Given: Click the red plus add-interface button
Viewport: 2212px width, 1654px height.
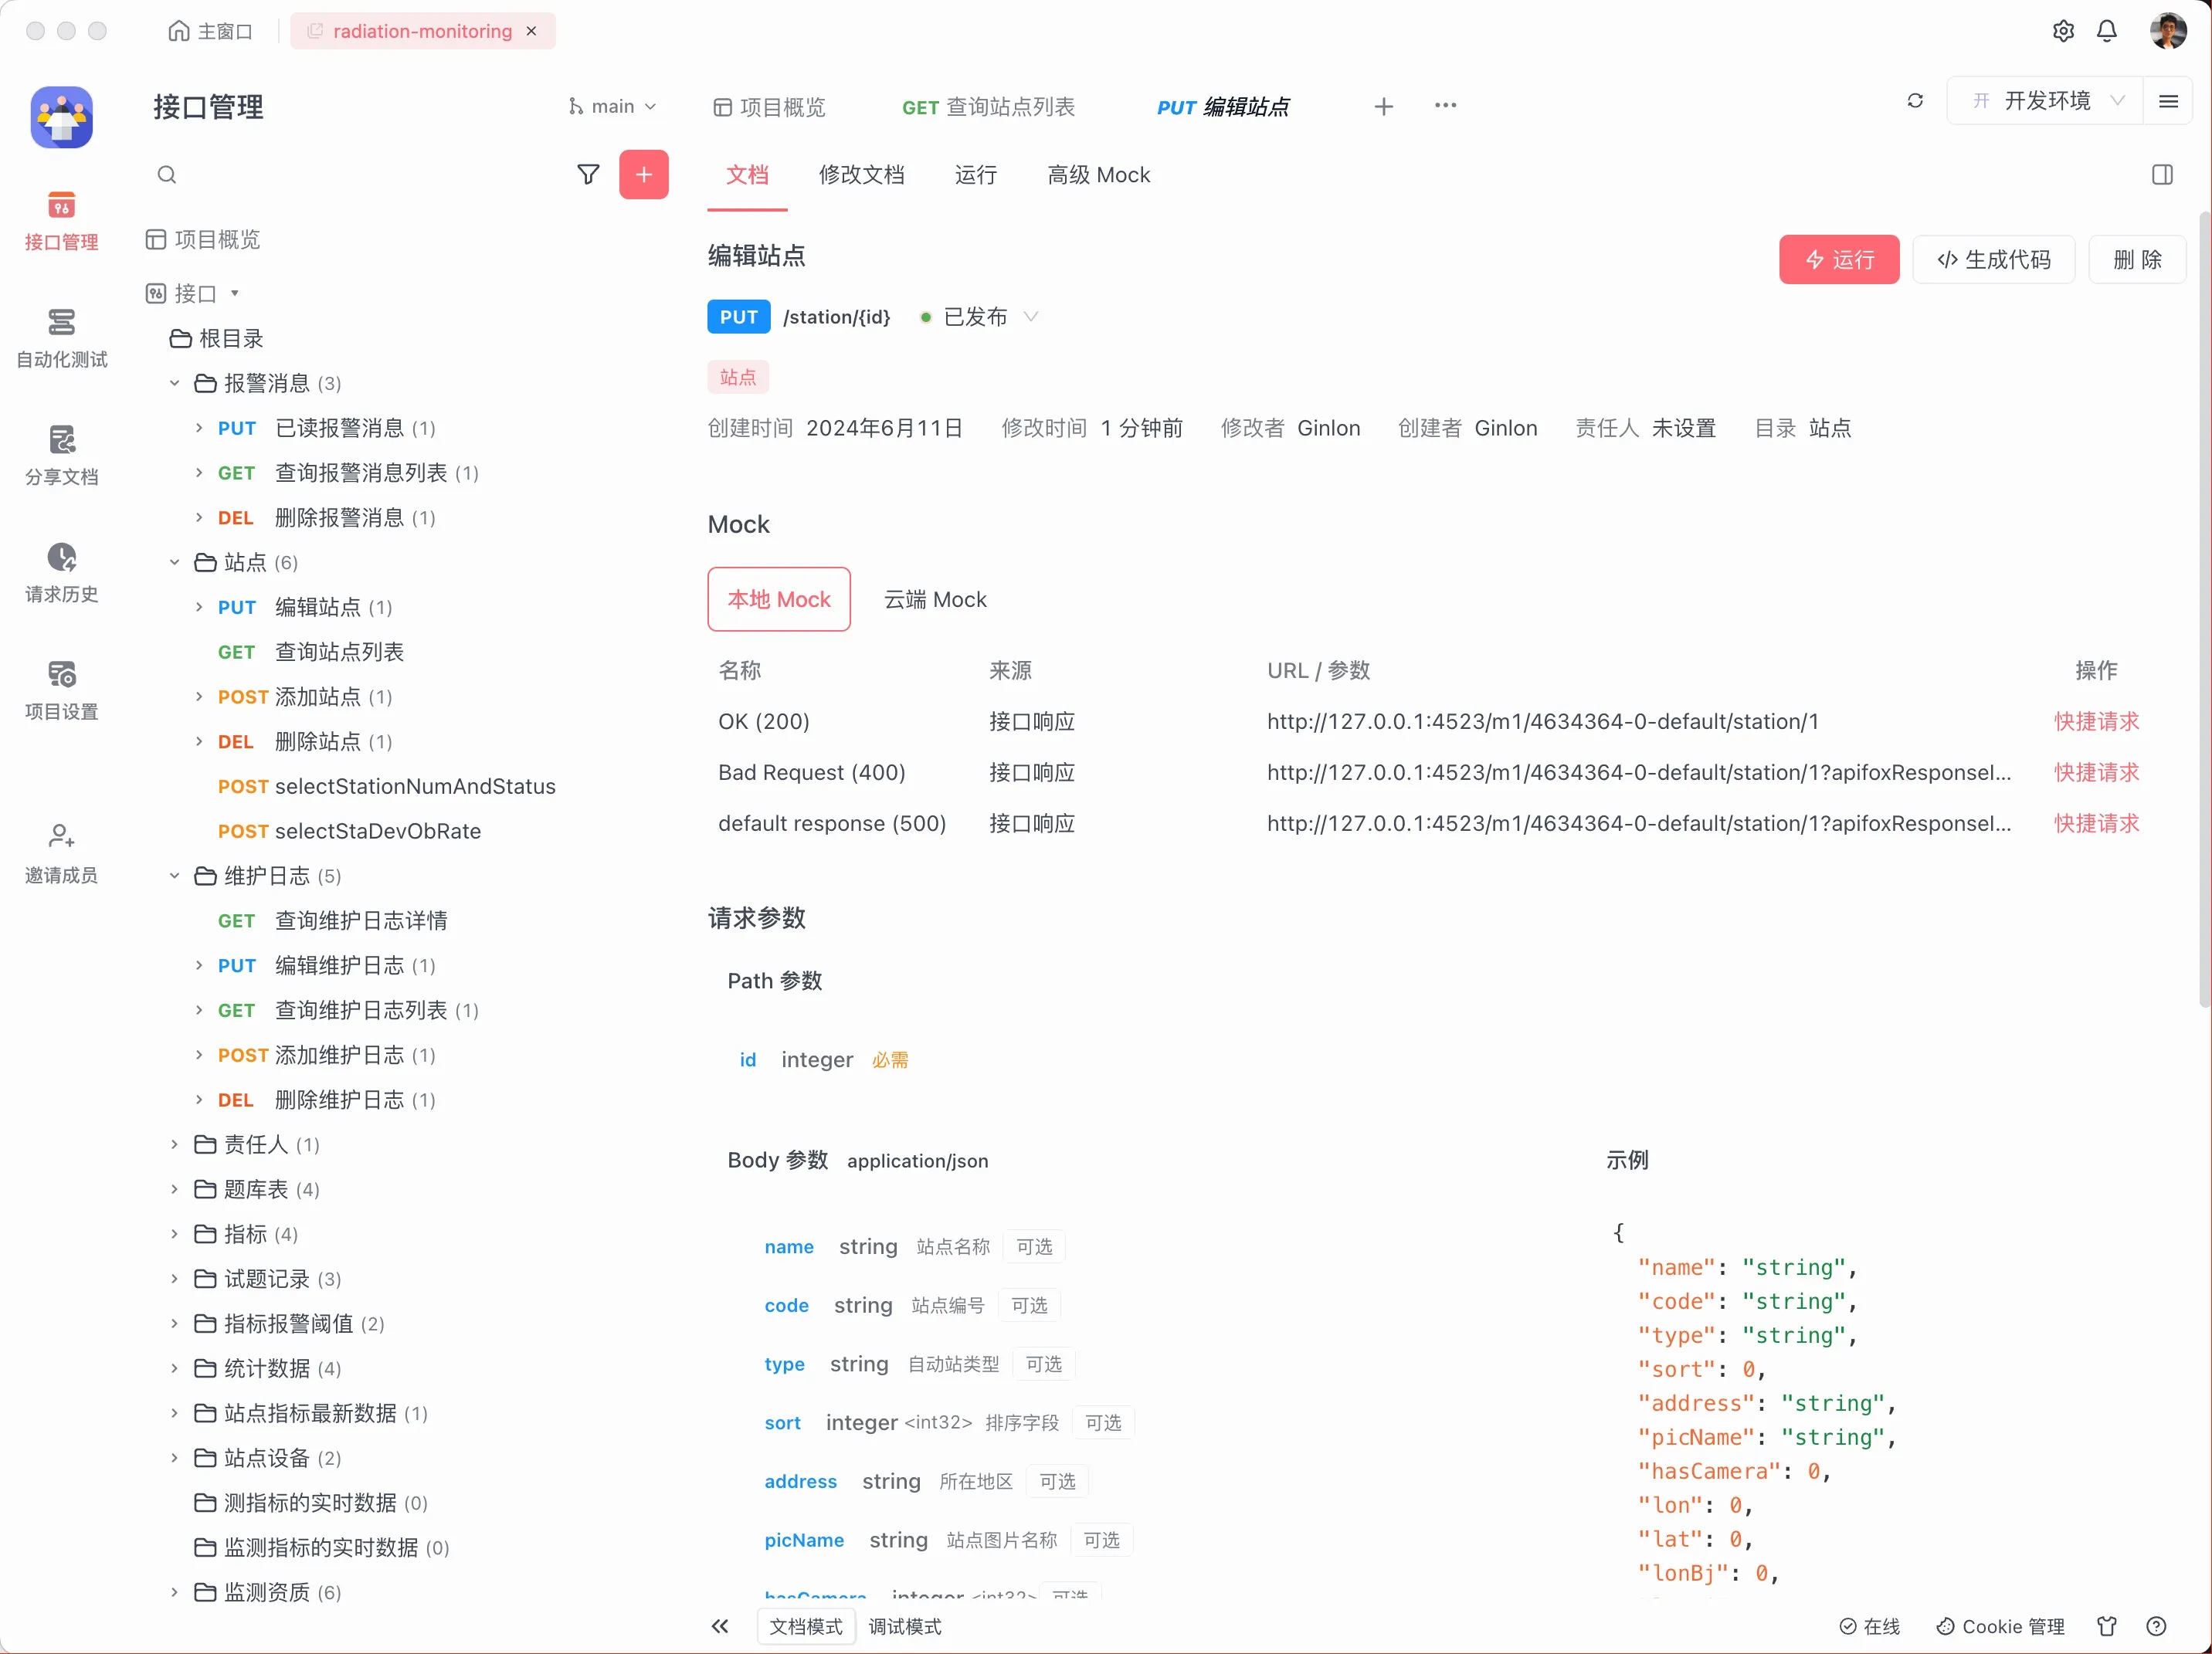Looking at the screenshot, I should point(643,175).
